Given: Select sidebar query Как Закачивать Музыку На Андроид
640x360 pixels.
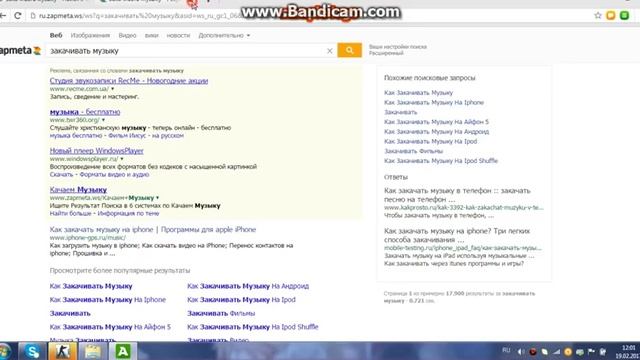Looking at the screenshot, I should tap(436, 132).
